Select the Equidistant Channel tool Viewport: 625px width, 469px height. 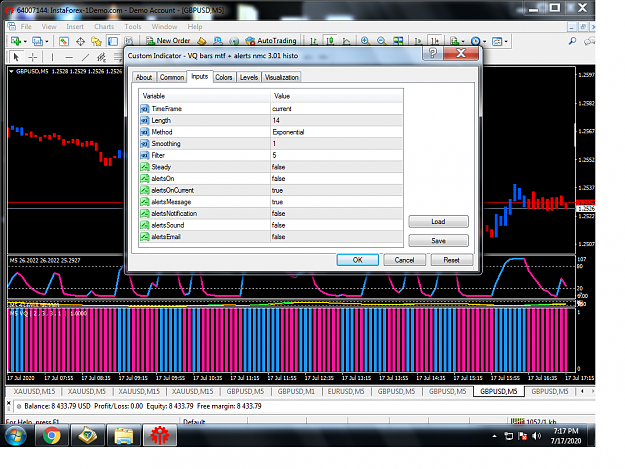[x=102, y=57]
